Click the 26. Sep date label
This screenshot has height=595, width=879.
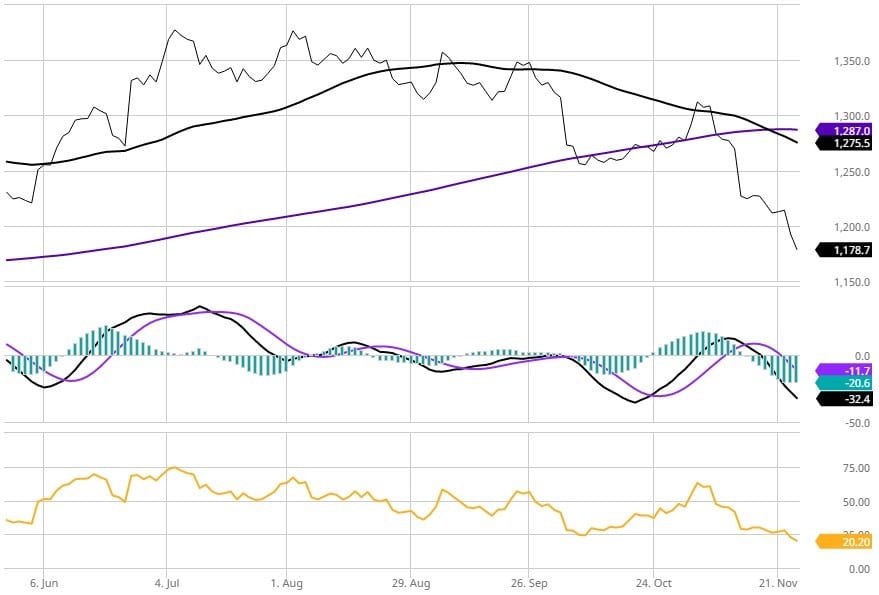tap(532, 581)
